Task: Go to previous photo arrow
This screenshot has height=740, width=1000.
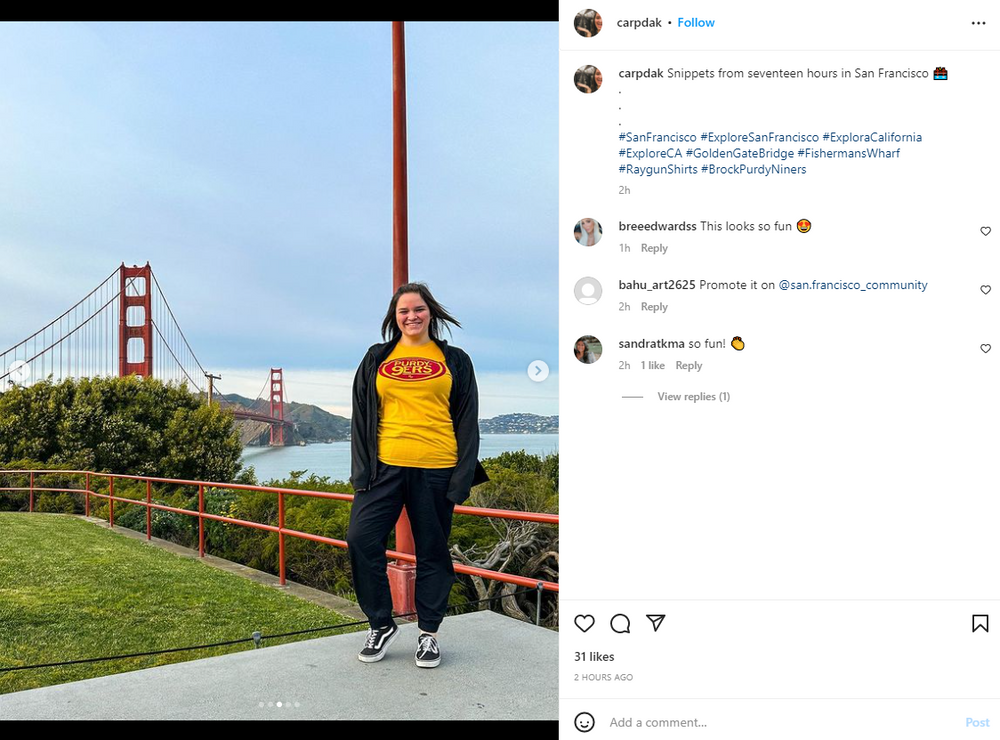Action: (x=18, y=371)
